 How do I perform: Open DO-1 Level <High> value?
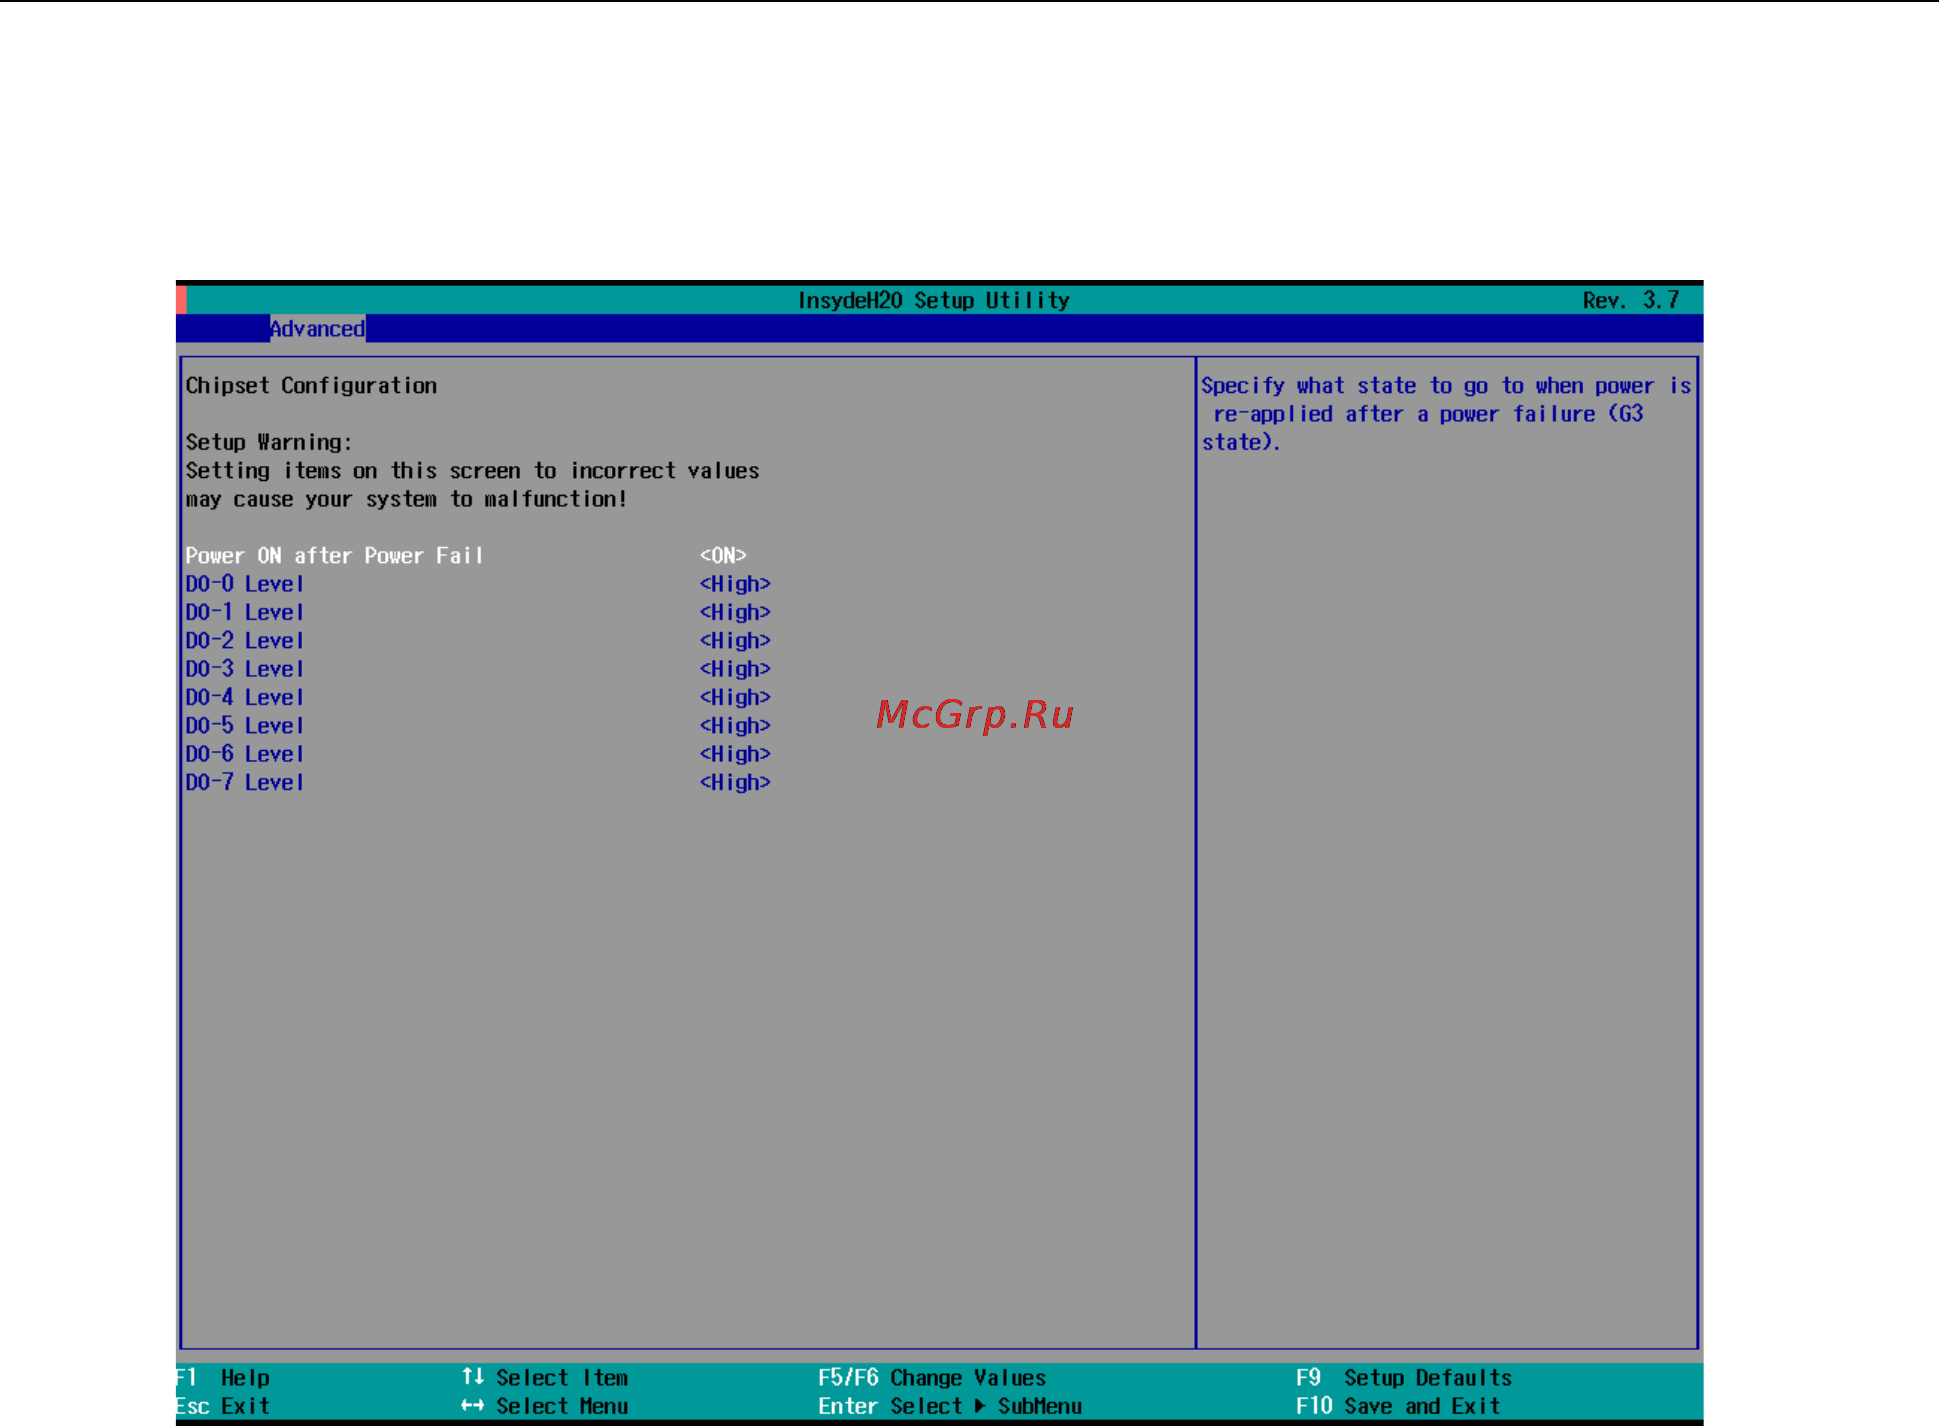(x=735, y=612)
